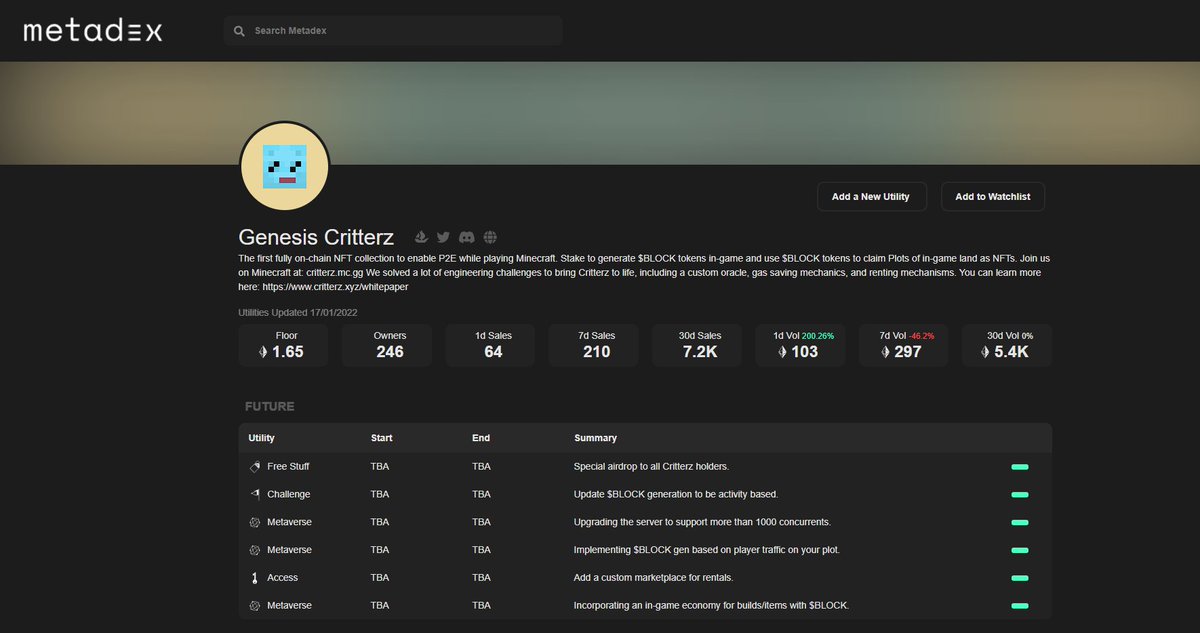The width and height of the screenshot is (1200, 633).
Task: Click the 30d Sales 7.2K stat card
Action: (x=697, y=345)
